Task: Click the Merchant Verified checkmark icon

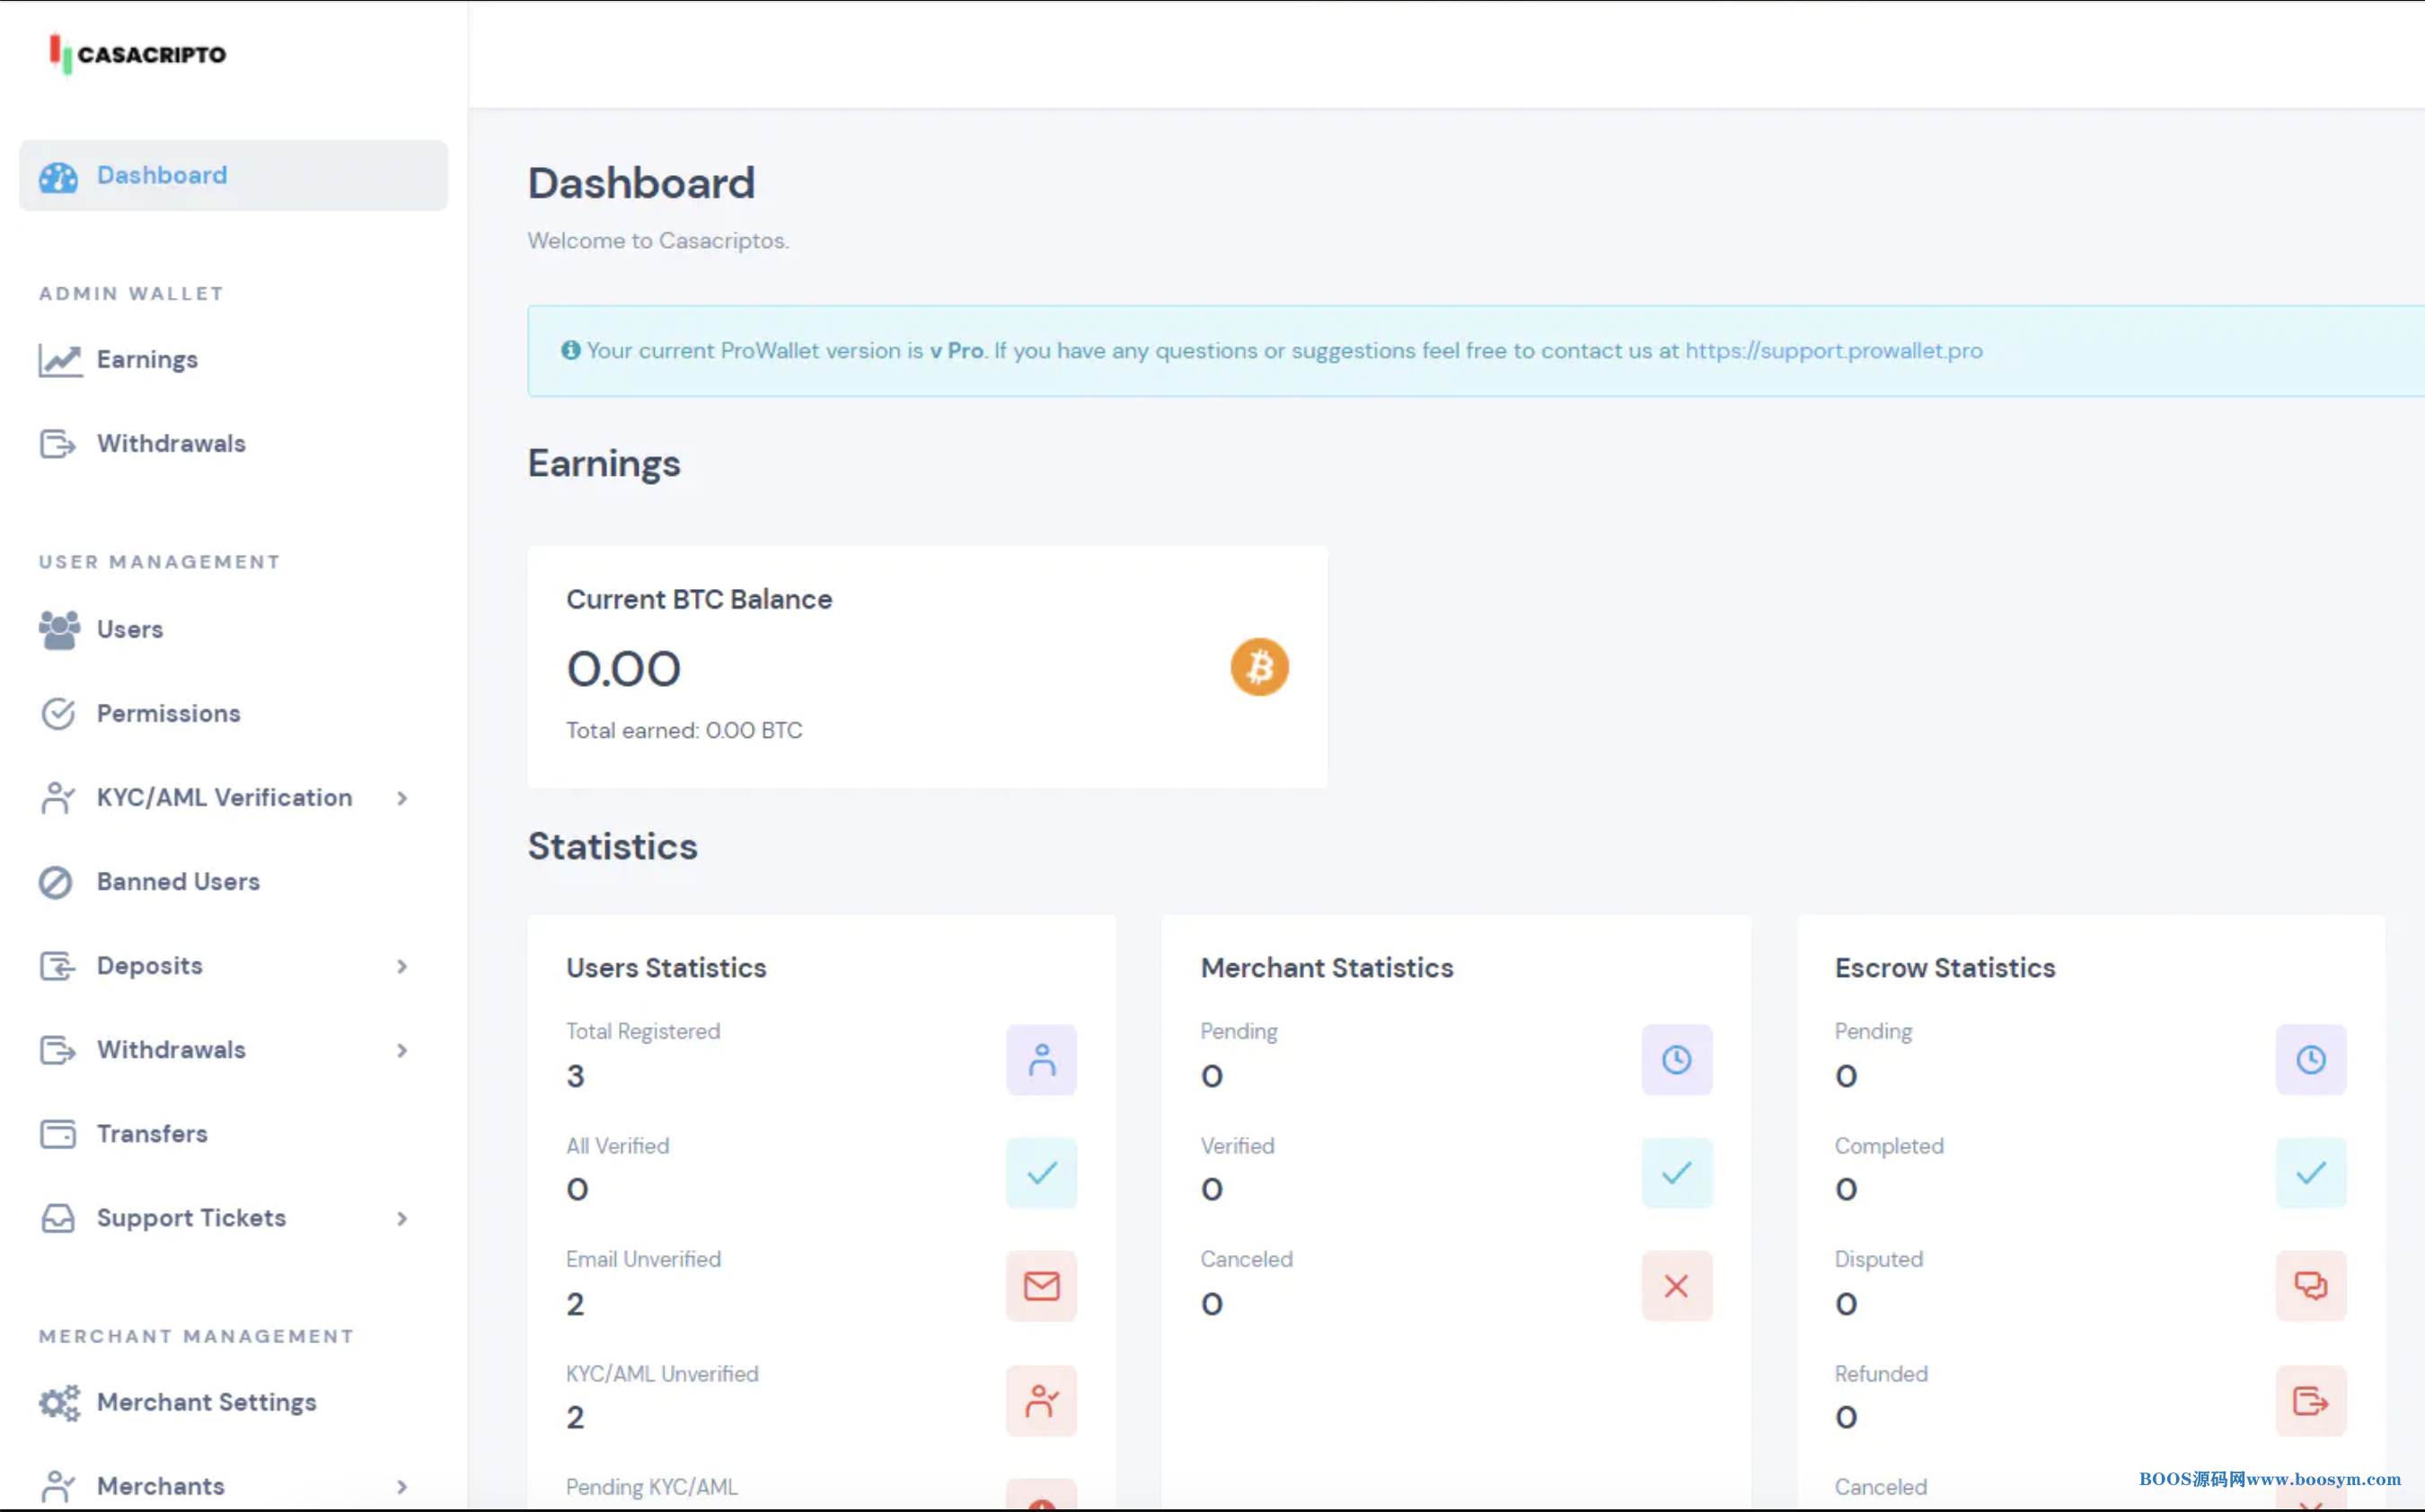Action: coord(1677,1173)
